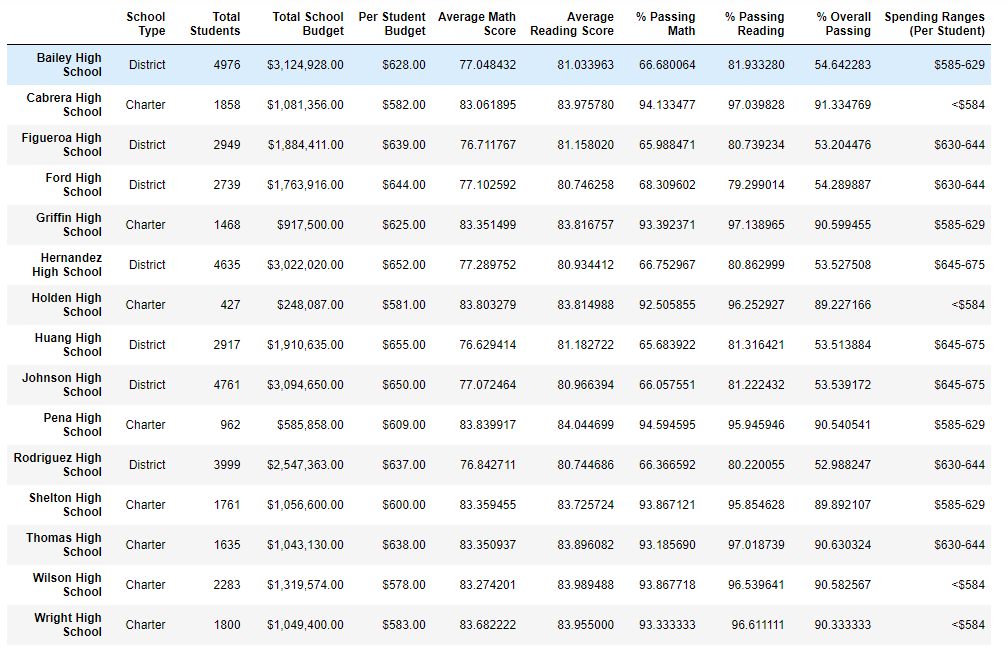Viewport: 1007px width, 656px height.
Task: Click Griffin High School's Charter type cell
Action: coord(146,225)
